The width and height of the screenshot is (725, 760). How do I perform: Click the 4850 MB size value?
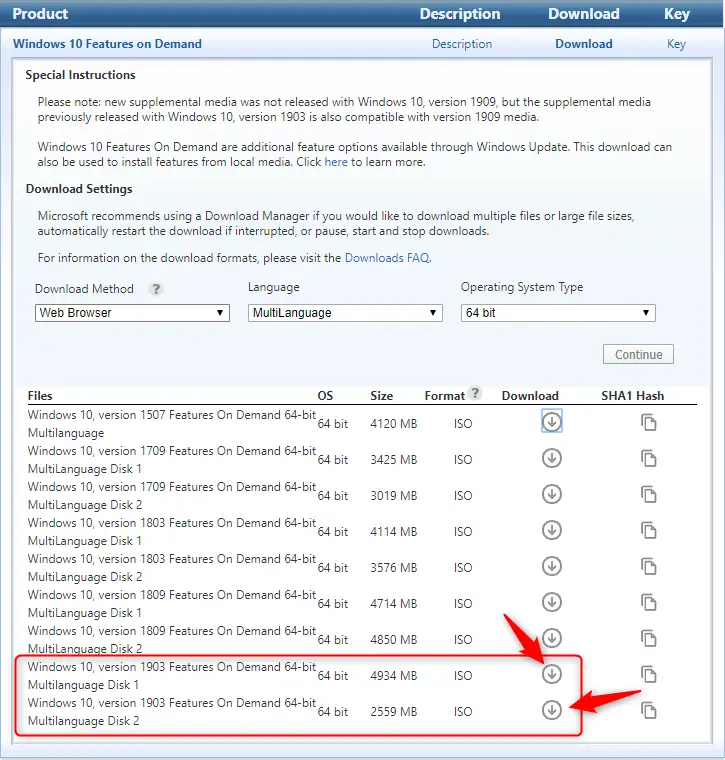394,640
